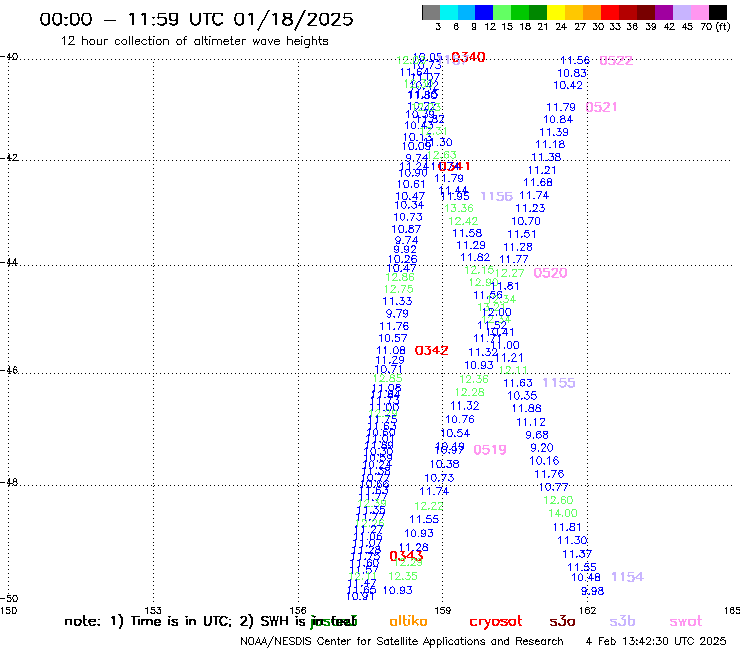
Task: Click the wave height value 11.68
Action: (x=538, y=182)
